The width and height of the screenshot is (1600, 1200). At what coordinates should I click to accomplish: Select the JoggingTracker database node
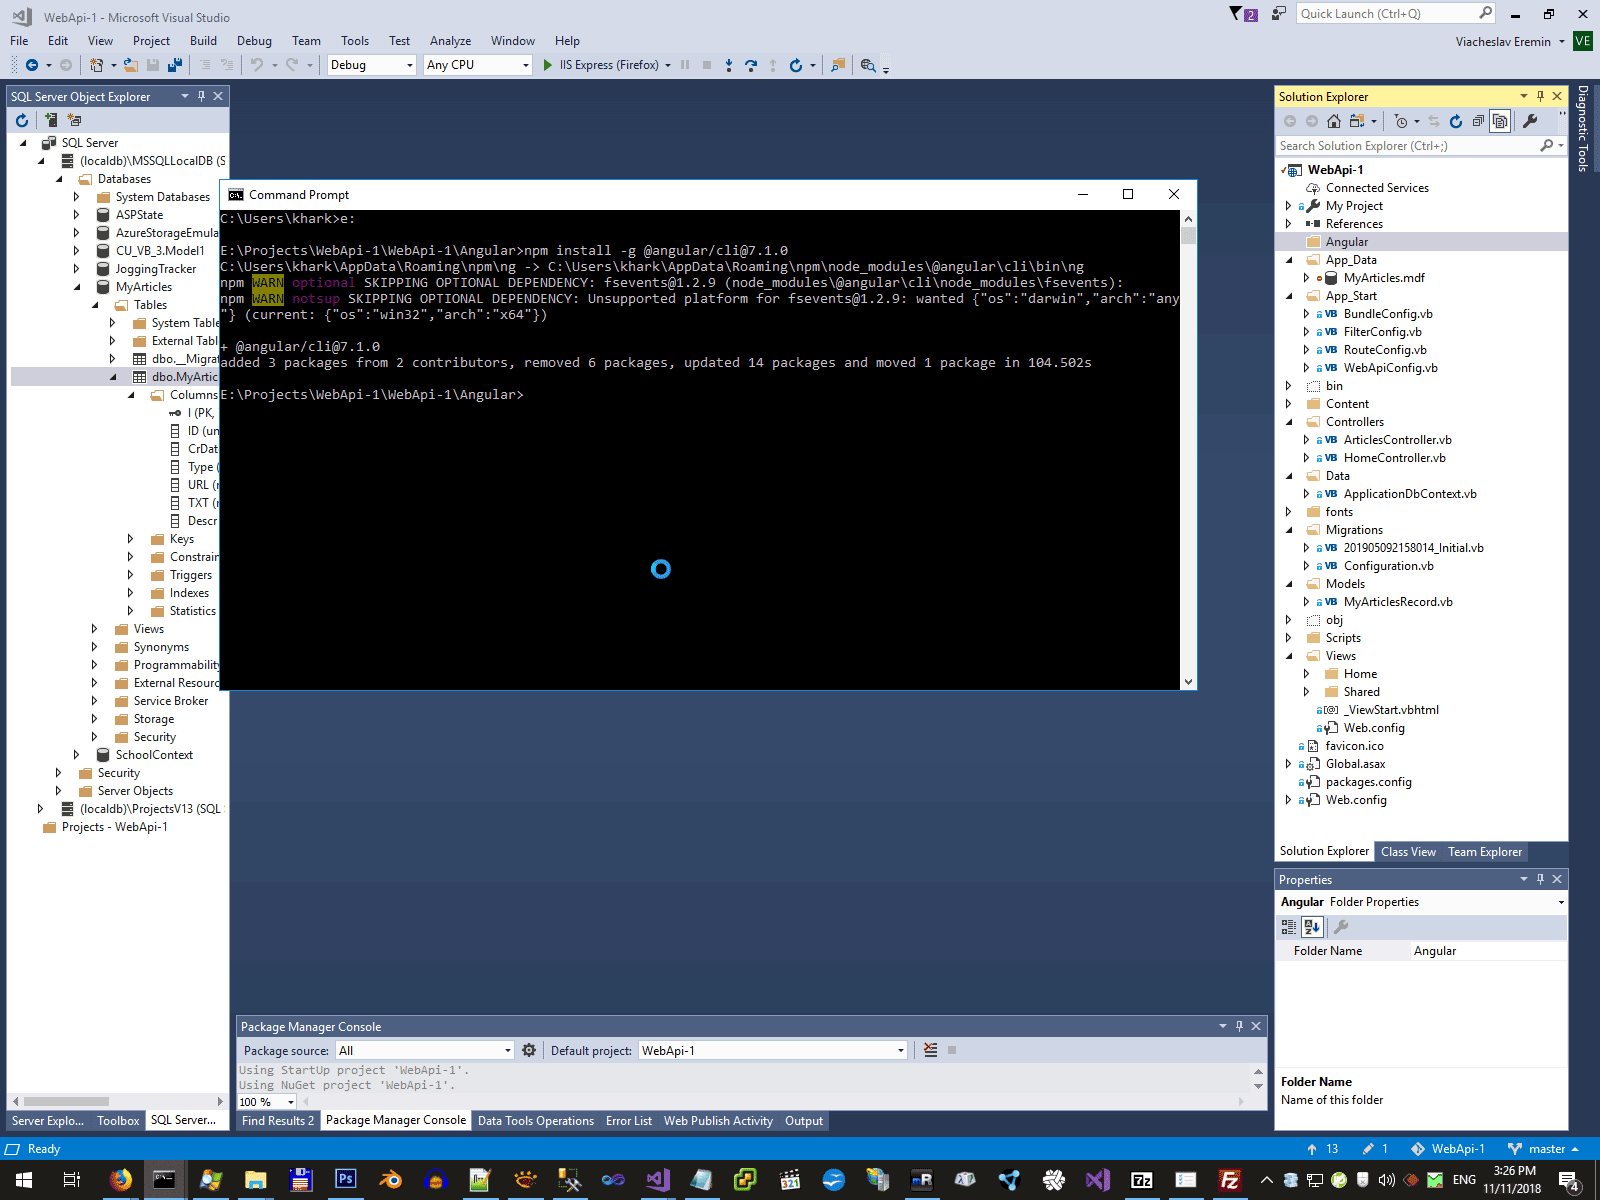[155, 269]
